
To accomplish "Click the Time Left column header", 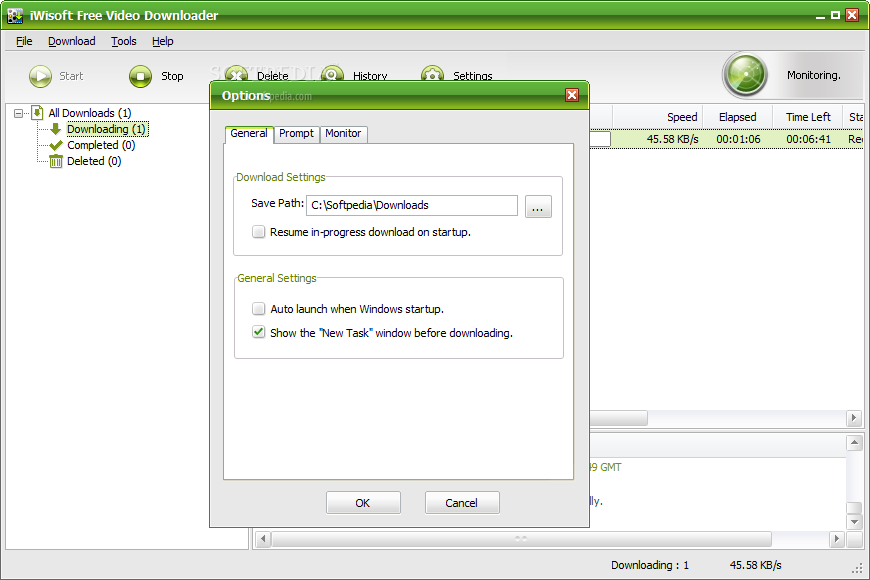I will click(808, 117).
